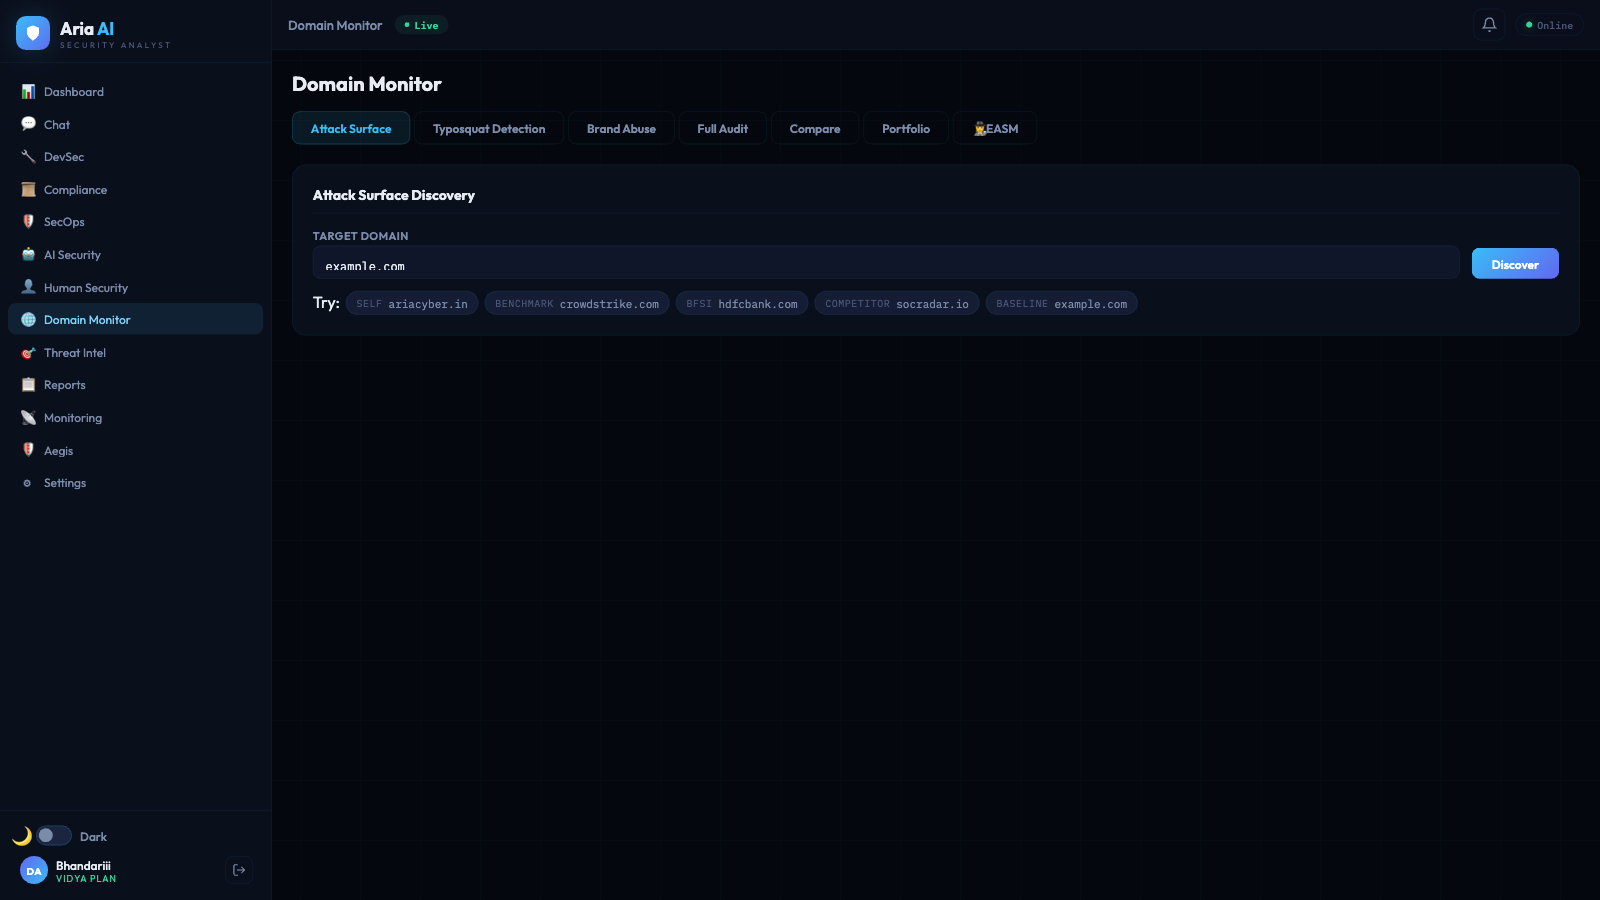Screen dimensions: 1600x900
Task: Click the Monitoring satellite icon
Action: pos(28,418)
